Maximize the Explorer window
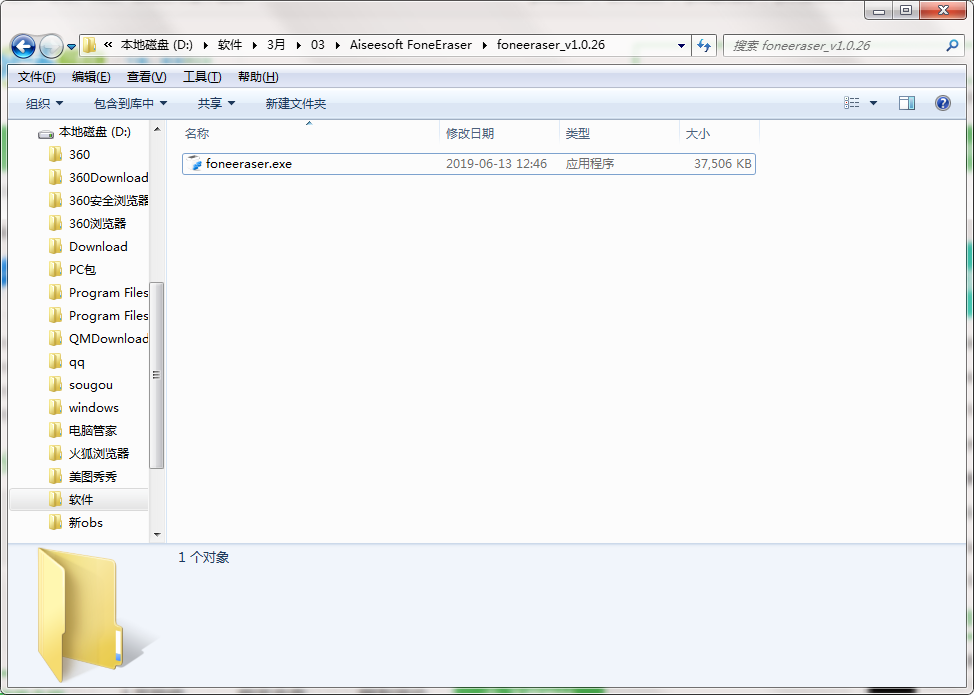This screenshot has height=695, width=974. pos(906,11)
